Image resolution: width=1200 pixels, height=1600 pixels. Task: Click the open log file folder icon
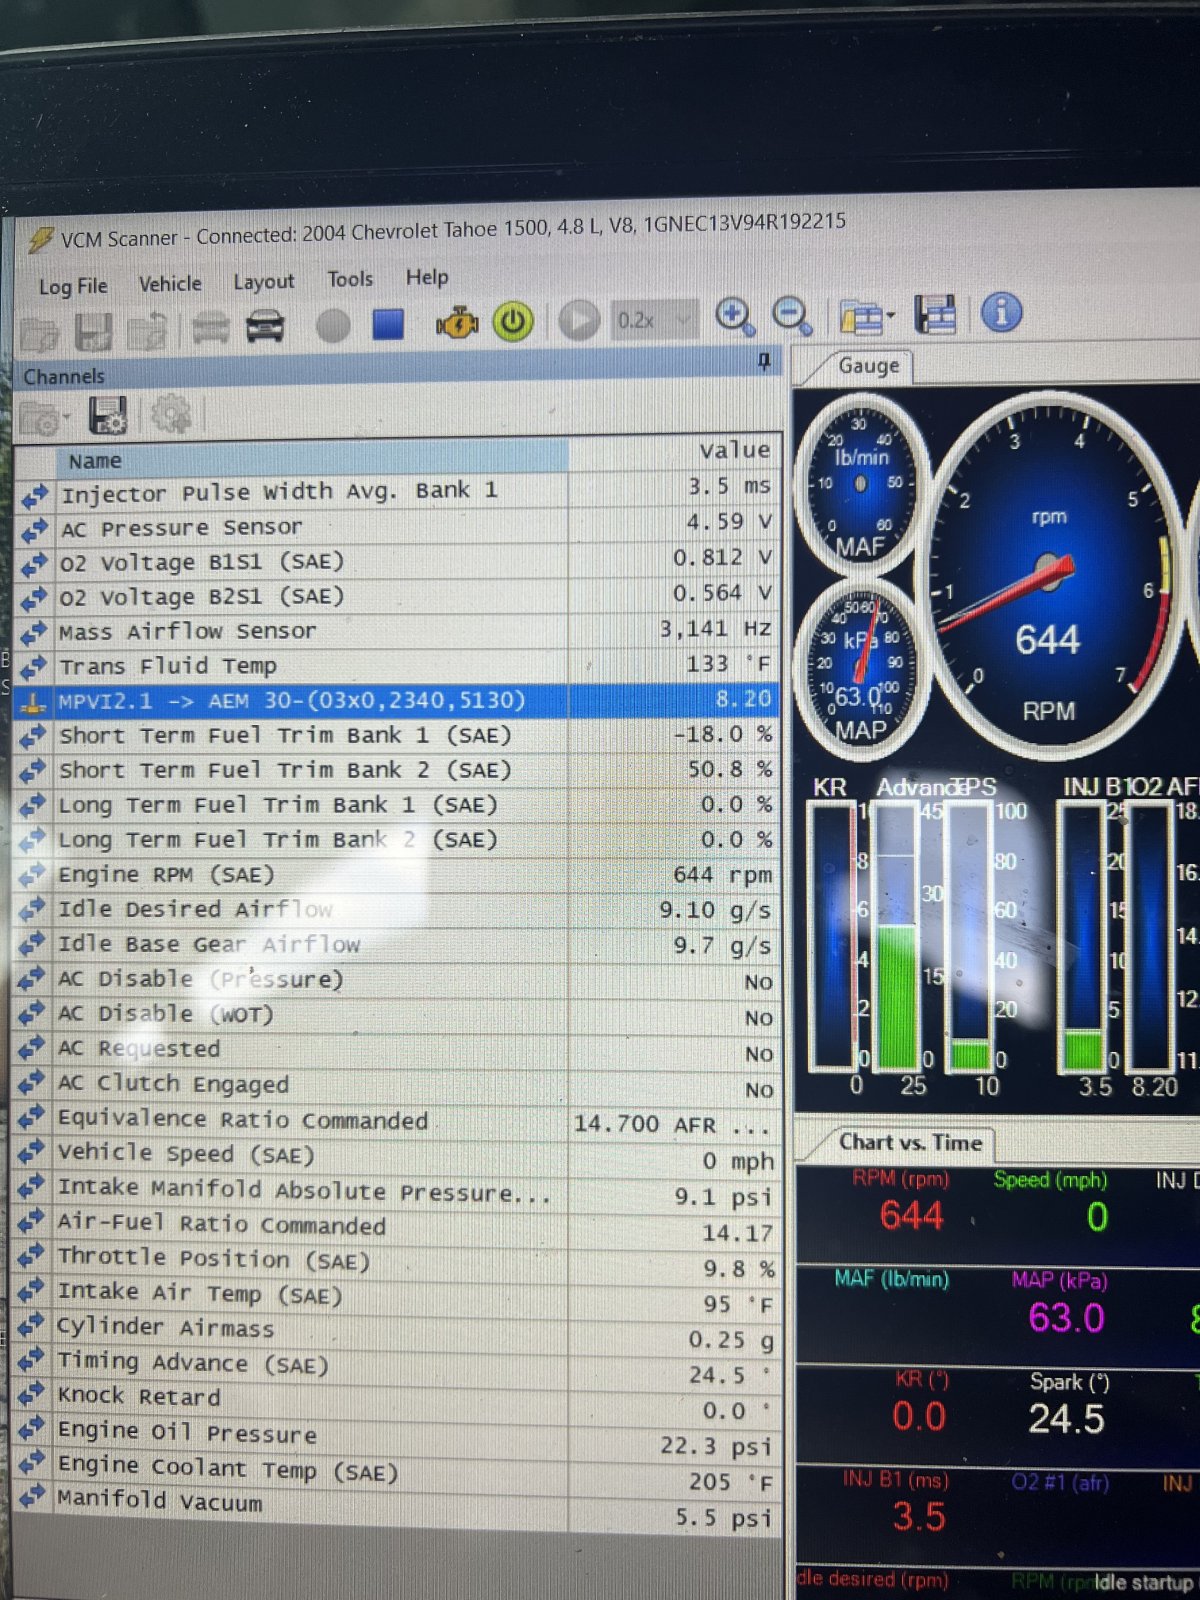40,334
